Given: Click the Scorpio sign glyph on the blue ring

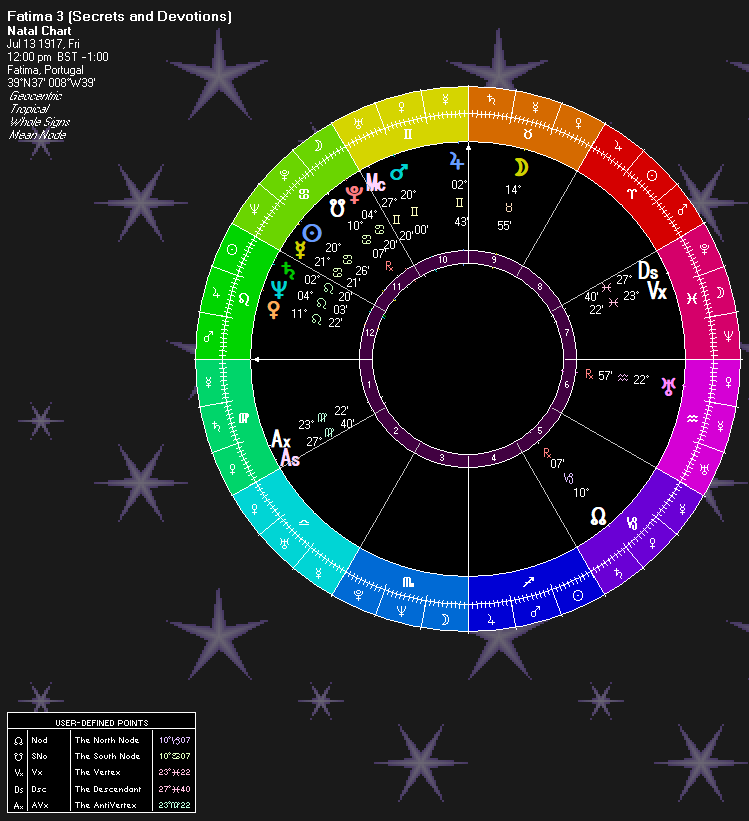Looking at the screenshot, I should pyautogui.click(x=409, y=582).
